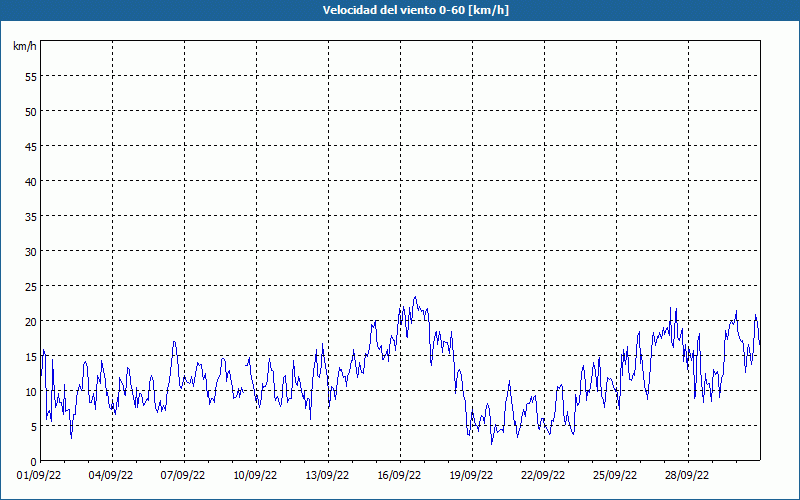The image size is (800, 500).
Task: Click the 50 value on the y-axis
Action: (31, 112)
